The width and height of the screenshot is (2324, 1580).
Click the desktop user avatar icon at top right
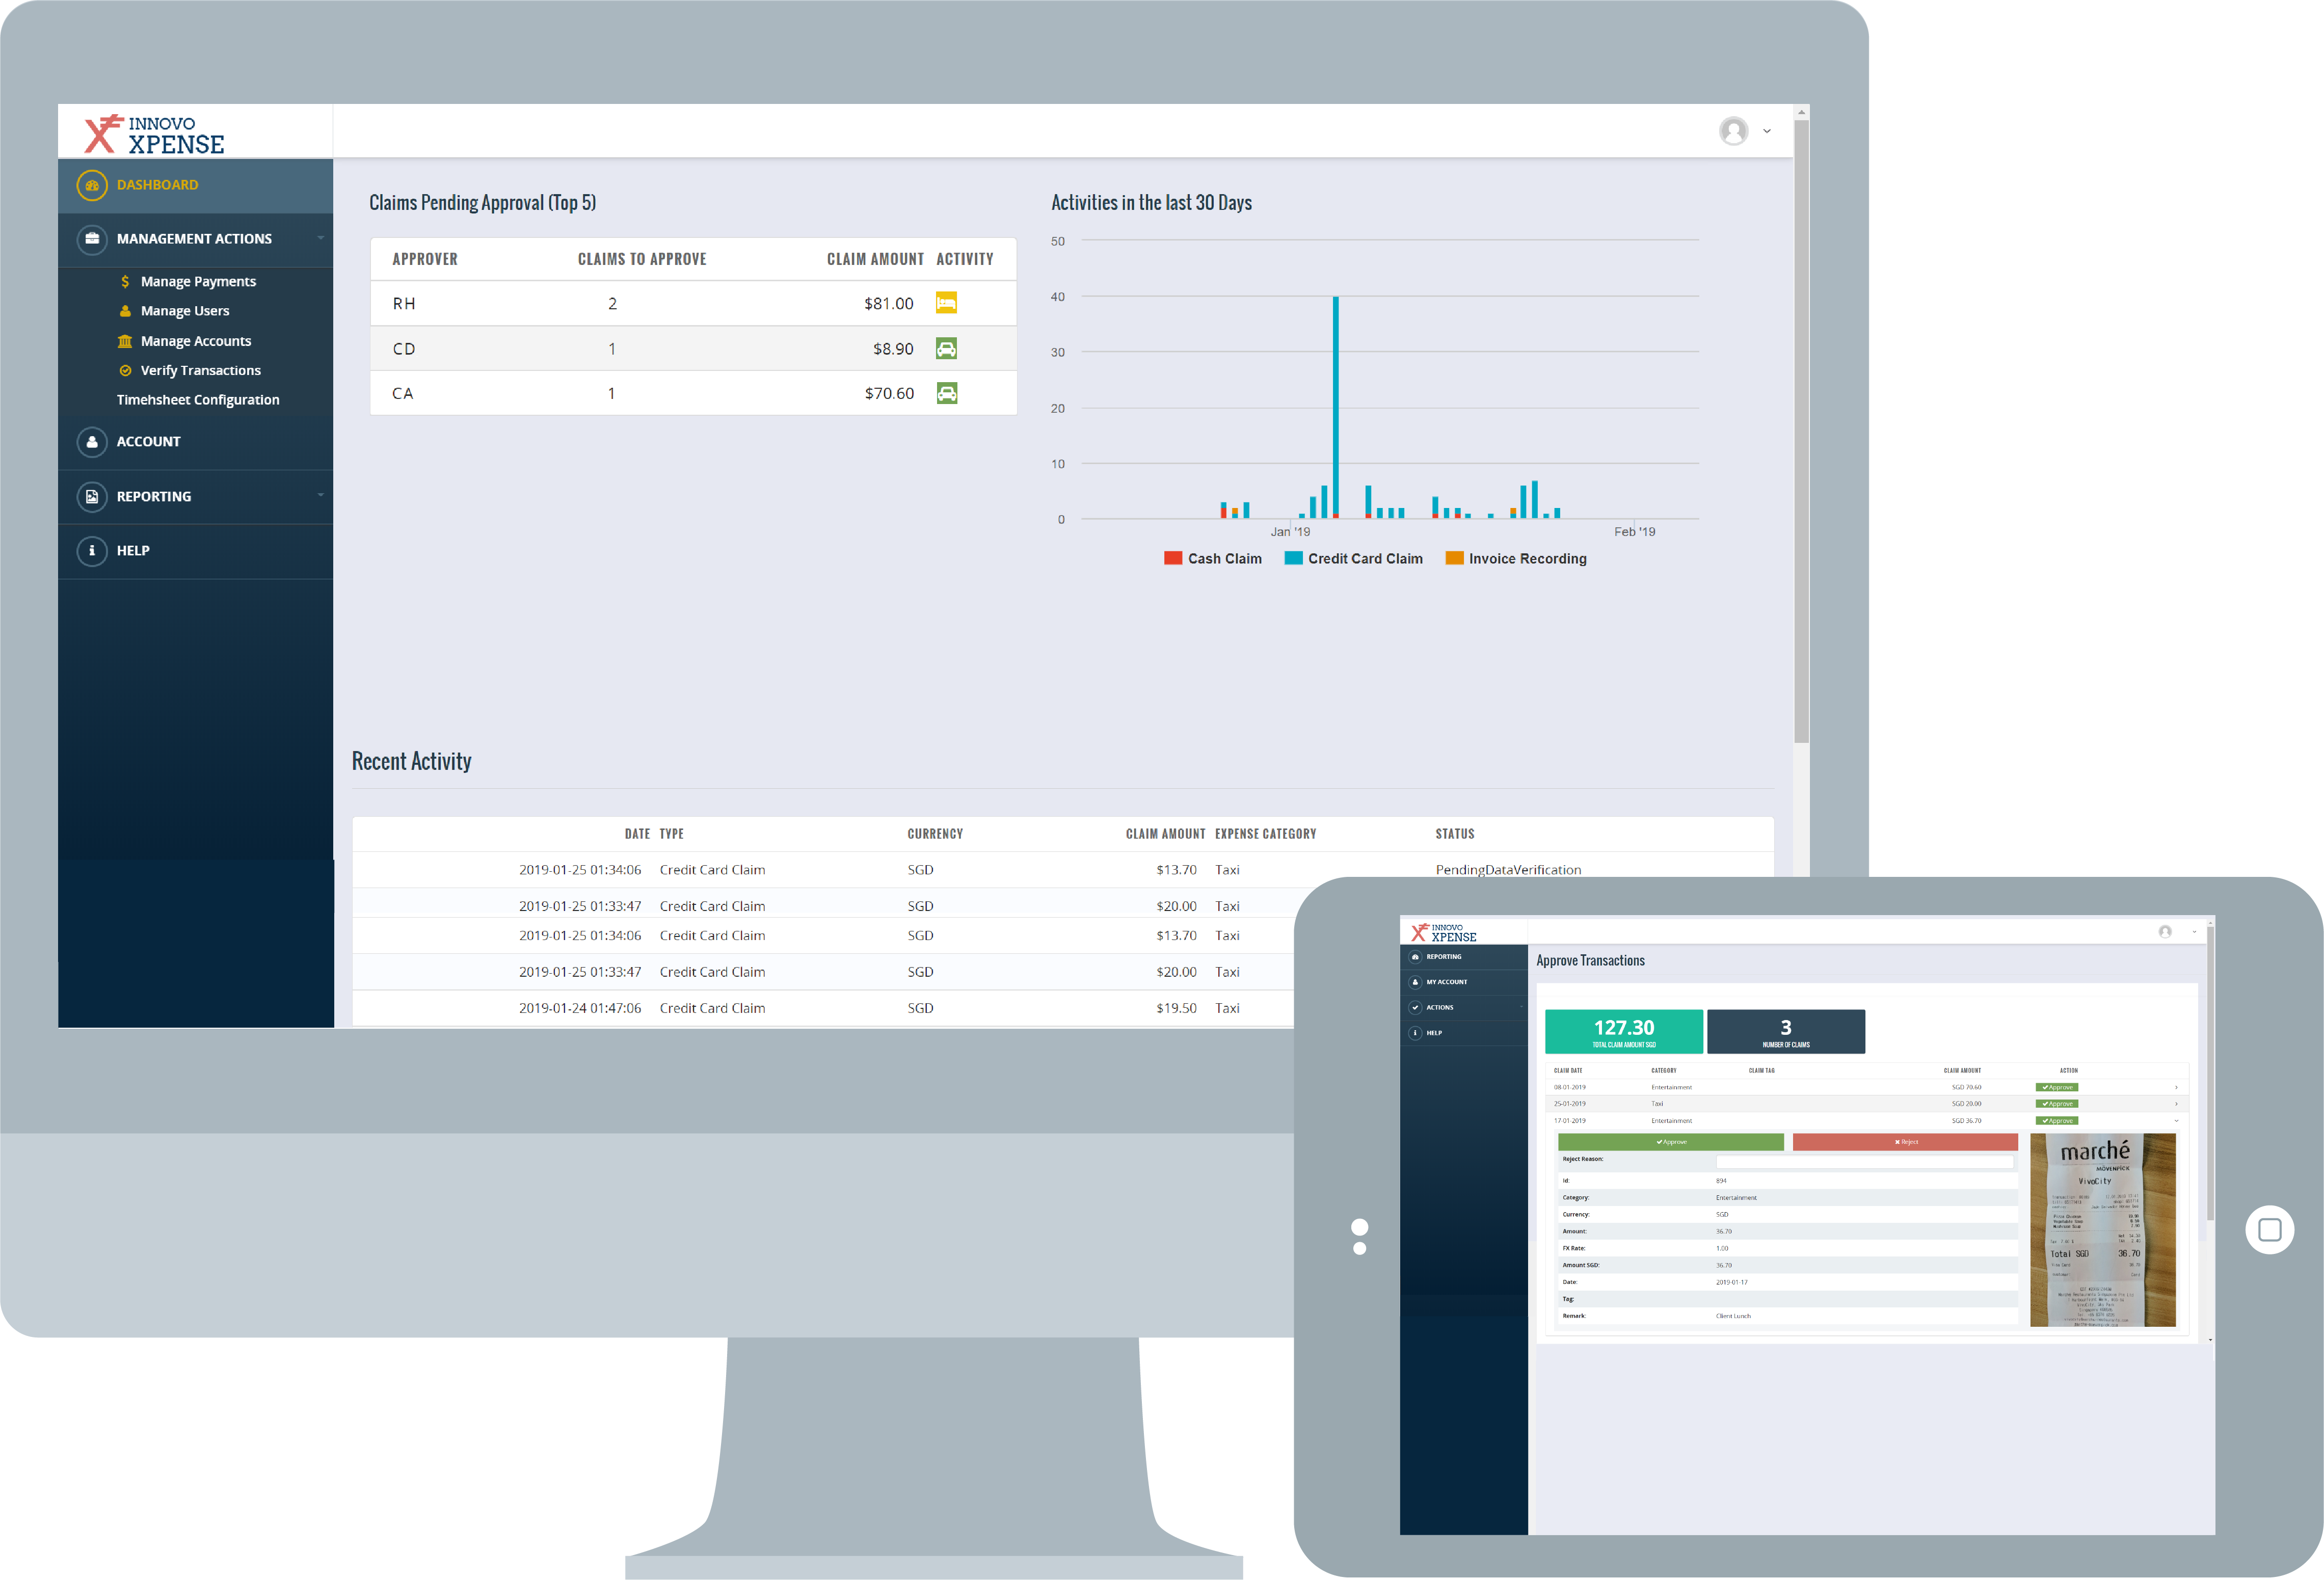tap(1733, 131)
